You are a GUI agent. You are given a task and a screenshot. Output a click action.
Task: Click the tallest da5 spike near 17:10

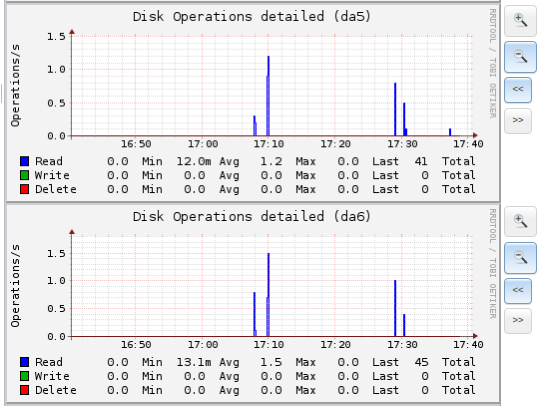click(268, 96)
